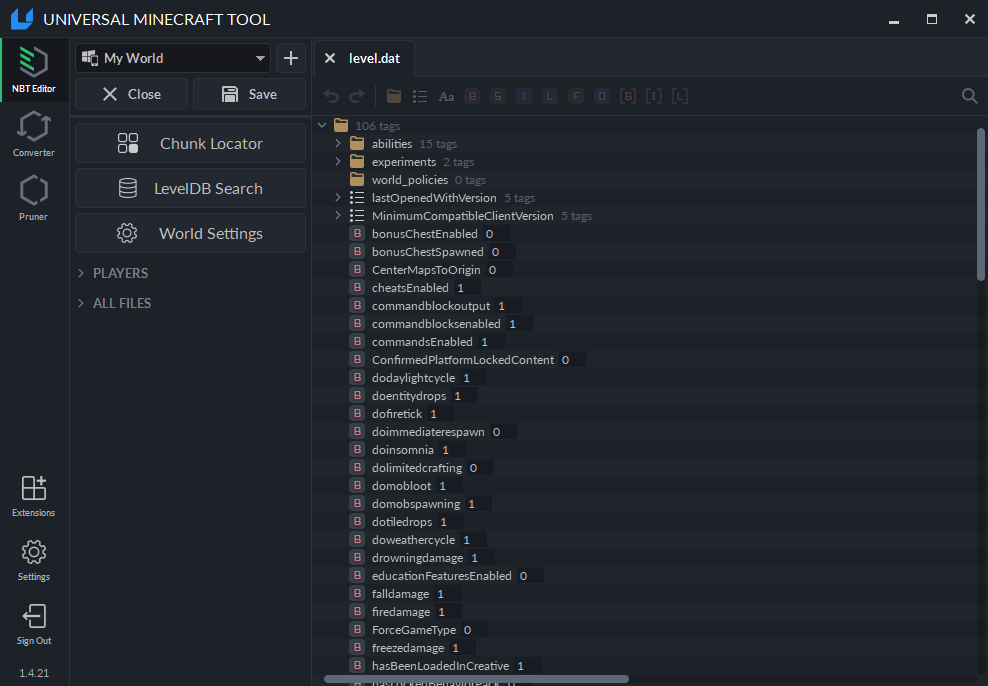Open the Settings gear in sidebar
Screen dimensions: 988x686
coord(34,560)
